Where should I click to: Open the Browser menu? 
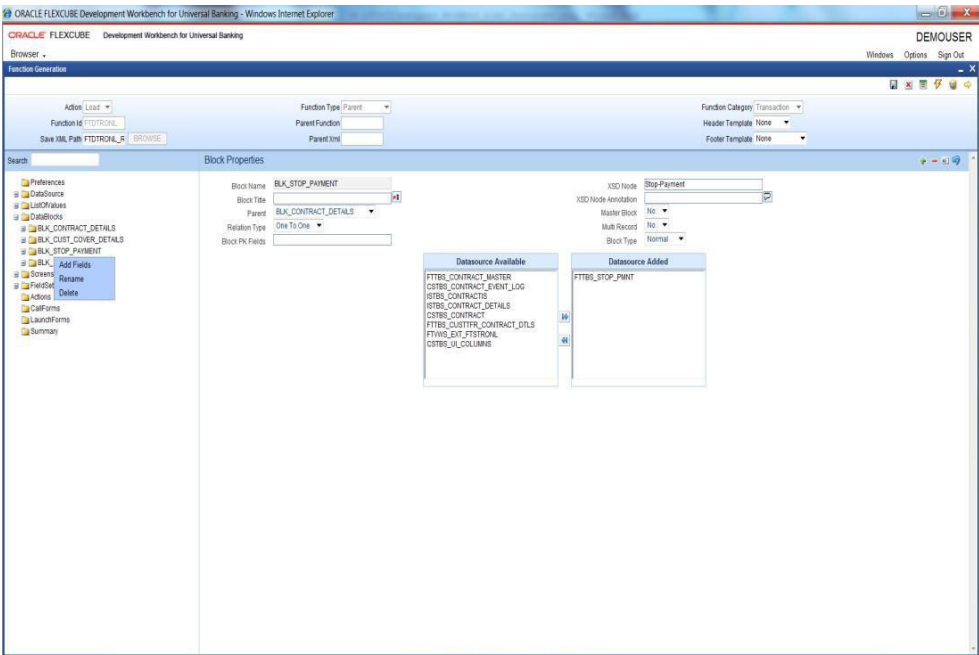pos(27,54)
